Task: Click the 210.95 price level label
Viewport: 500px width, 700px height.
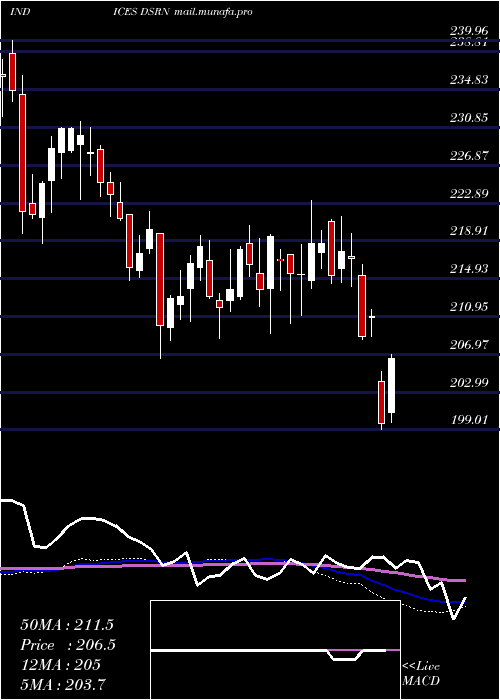Action: coord(469,307)
